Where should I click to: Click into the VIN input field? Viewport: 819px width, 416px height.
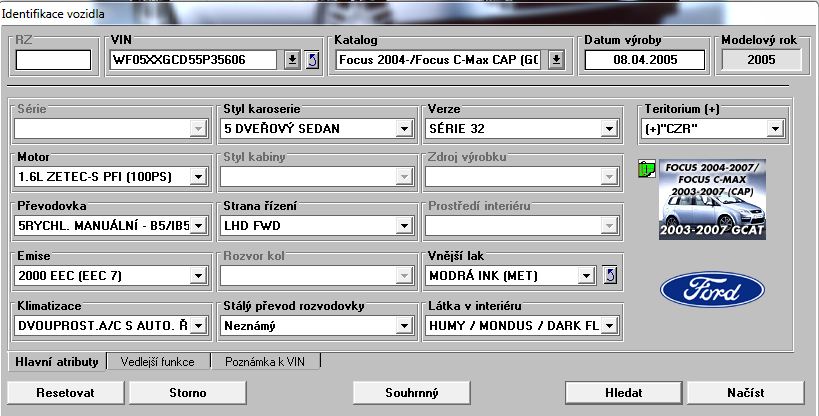194,60
